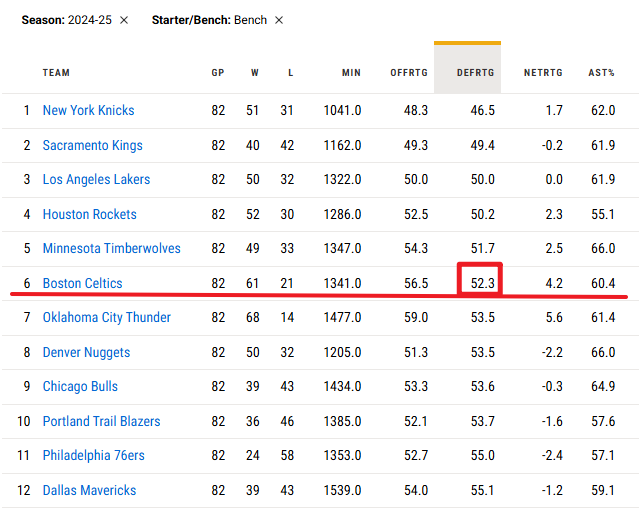Select Timberwolves minutes value 1347.0

click(342, 248)
